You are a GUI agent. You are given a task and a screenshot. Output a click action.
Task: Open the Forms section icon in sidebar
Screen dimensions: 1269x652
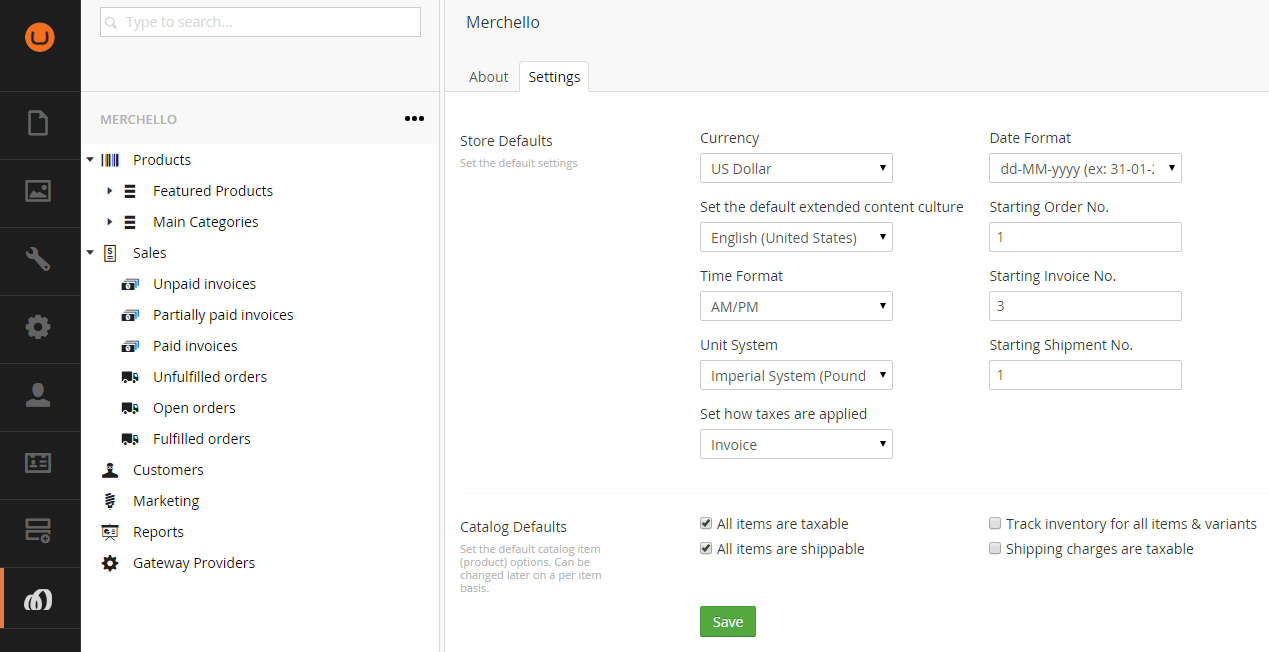tap(38, 531)
